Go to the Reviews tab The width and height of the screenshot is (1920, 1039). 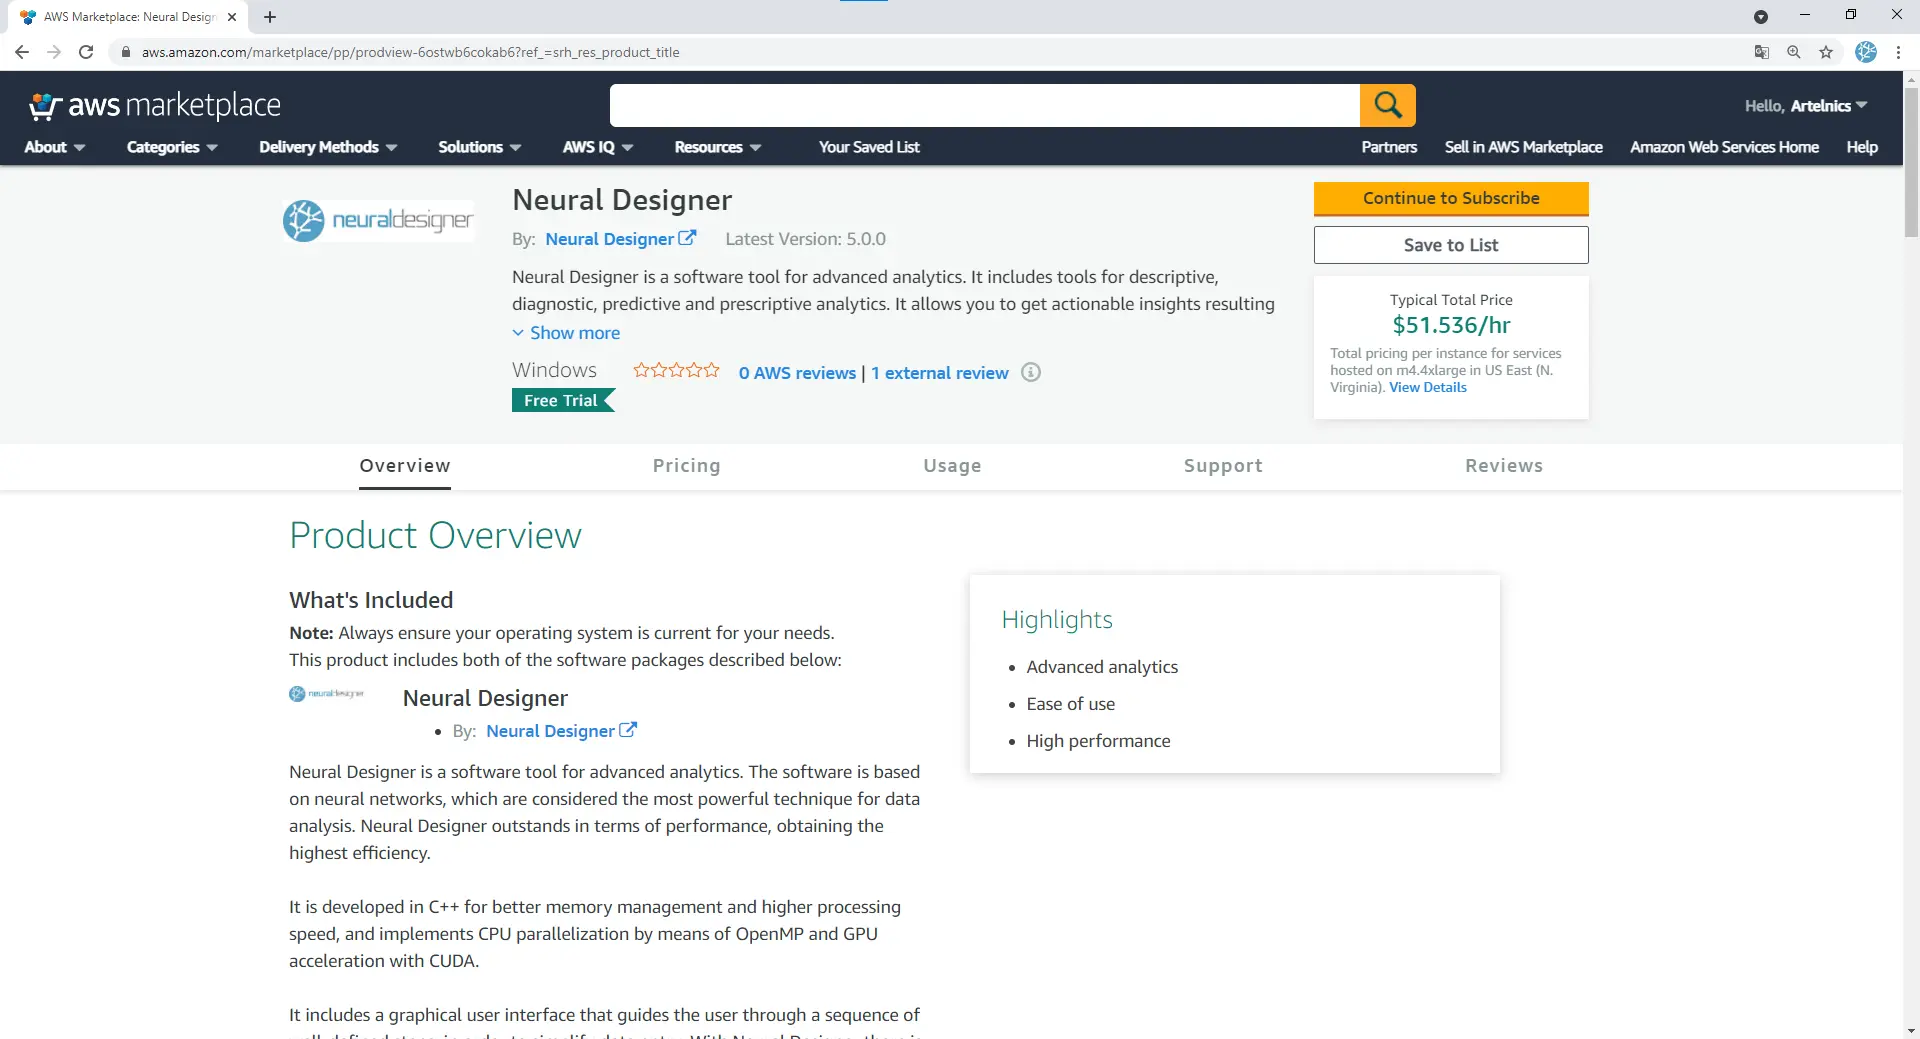coord(1504,466)
